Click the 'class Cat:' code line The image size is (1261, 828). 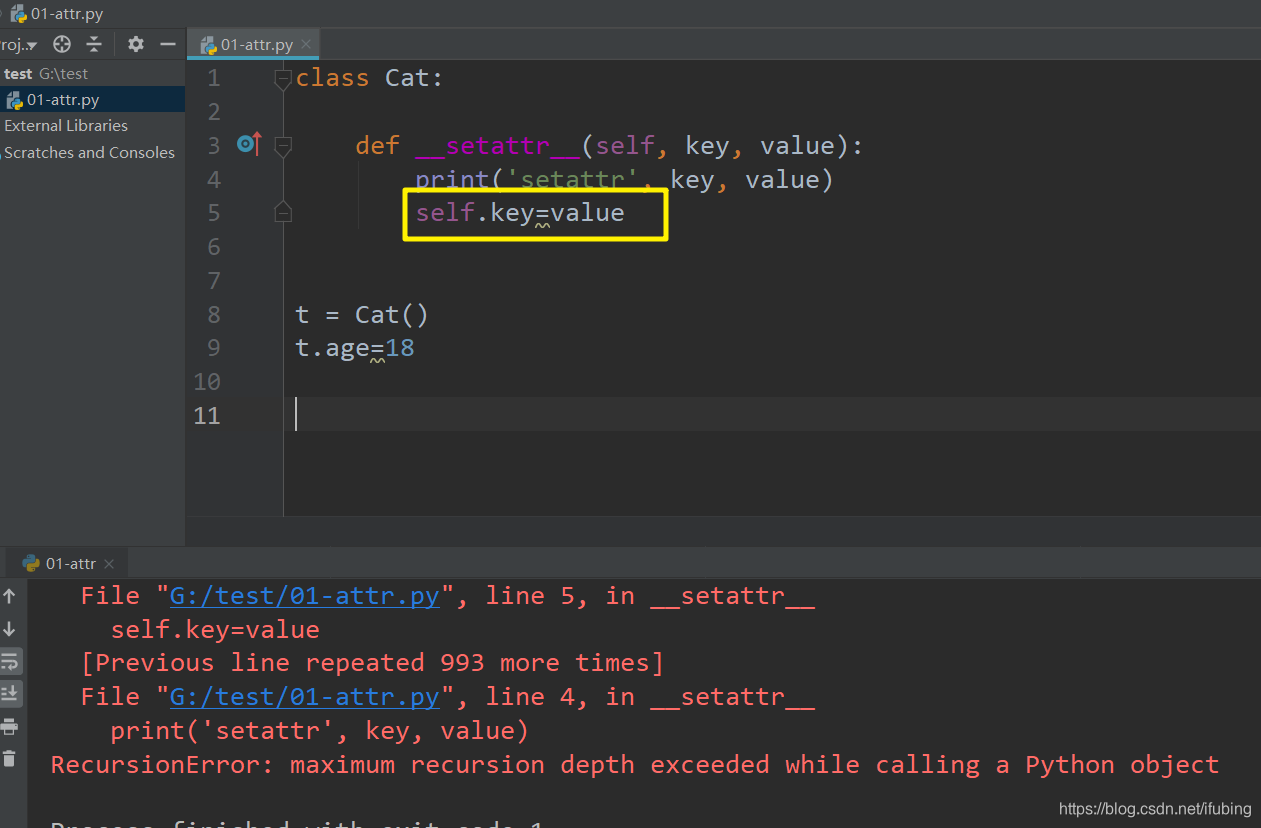(x=369, y=78)
